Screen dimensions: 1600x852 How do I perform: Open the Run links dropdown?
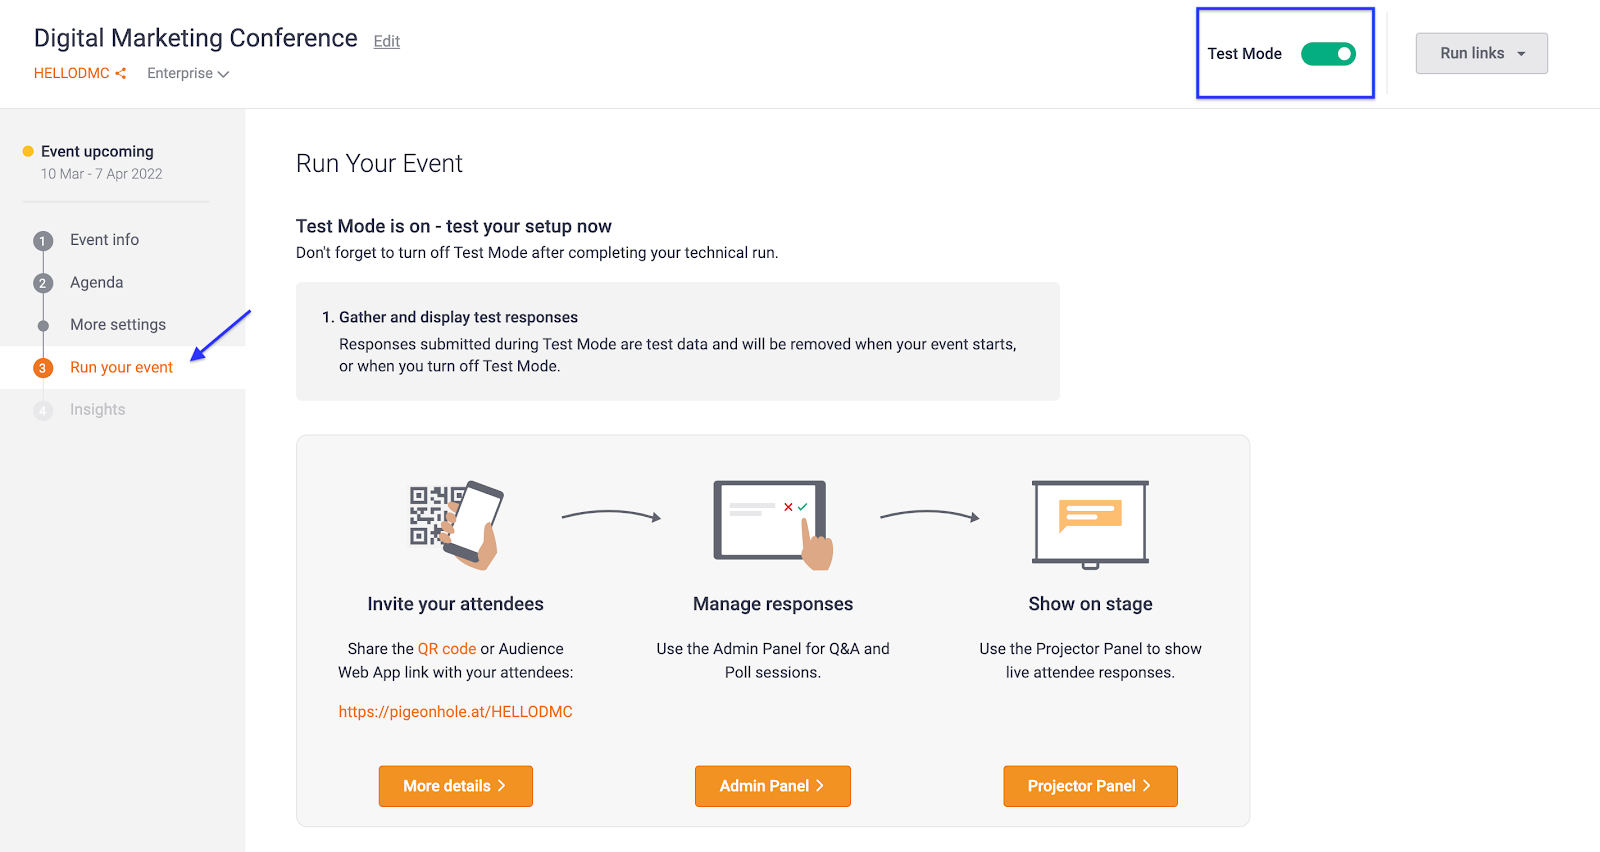pyautogui.click(x=1481, y=54)
